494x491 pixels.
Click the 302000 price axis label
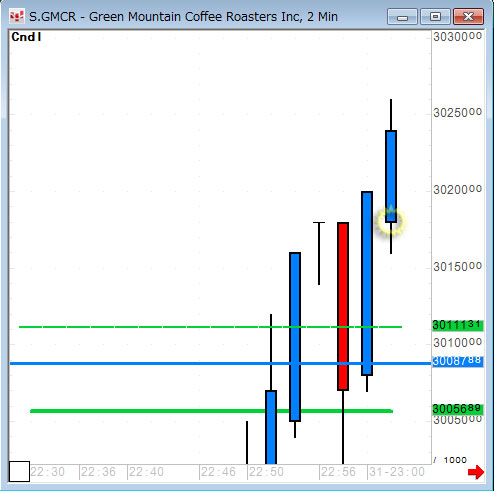click(x=457, y=190)
